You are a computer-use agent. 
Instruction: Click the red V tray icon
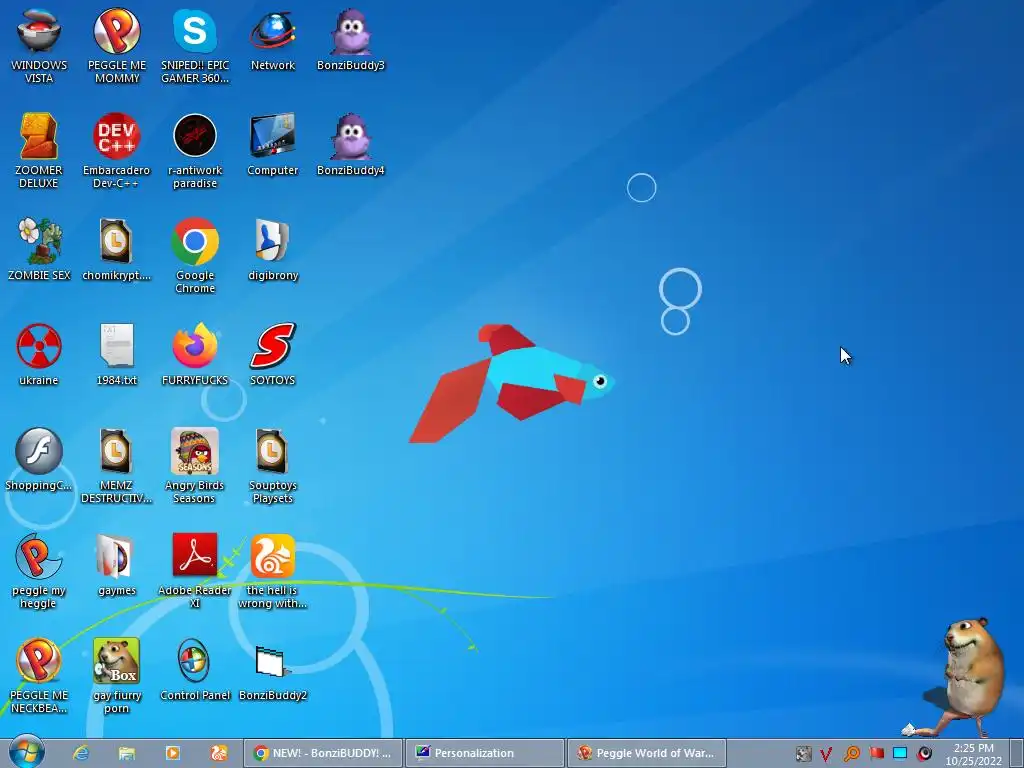coord(827,754)
